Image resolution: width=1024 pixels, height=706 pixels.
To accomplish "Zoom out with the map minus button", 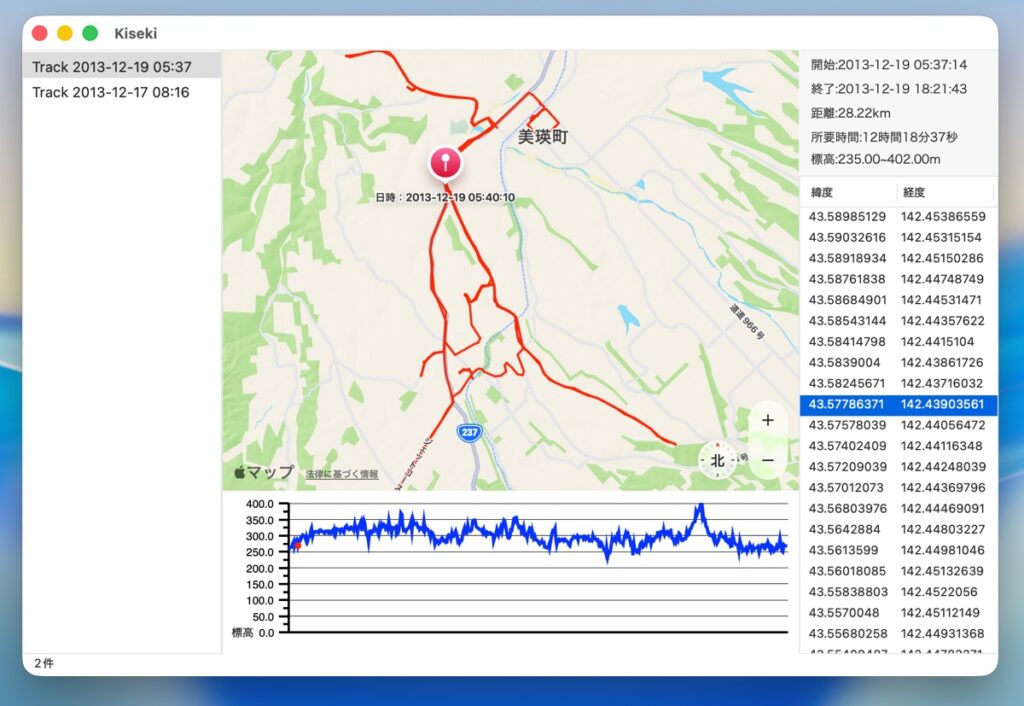I will (767, 460).
